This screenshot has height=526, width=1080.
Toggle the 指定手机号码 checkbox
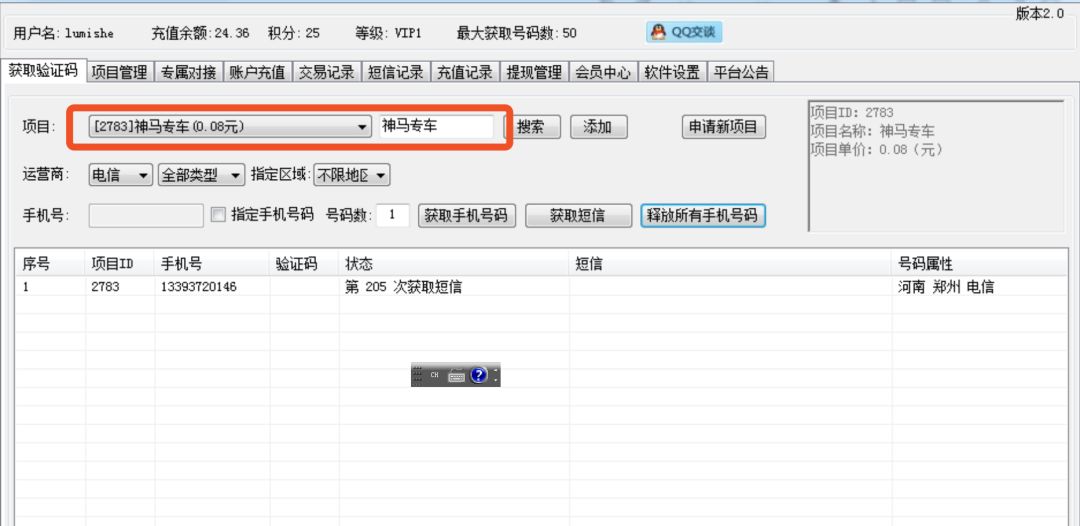tap(218, 215)
